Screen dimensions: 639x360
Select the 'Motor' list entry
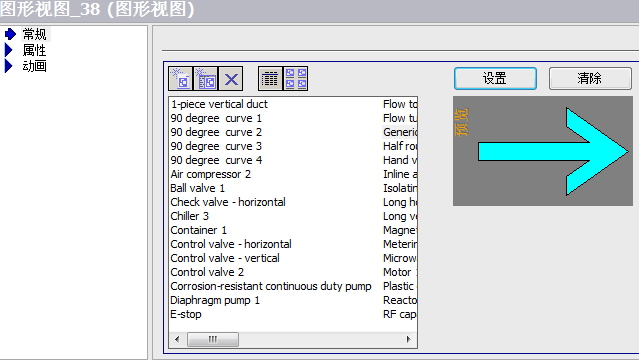pyautogui.click(x=400, y=272)
